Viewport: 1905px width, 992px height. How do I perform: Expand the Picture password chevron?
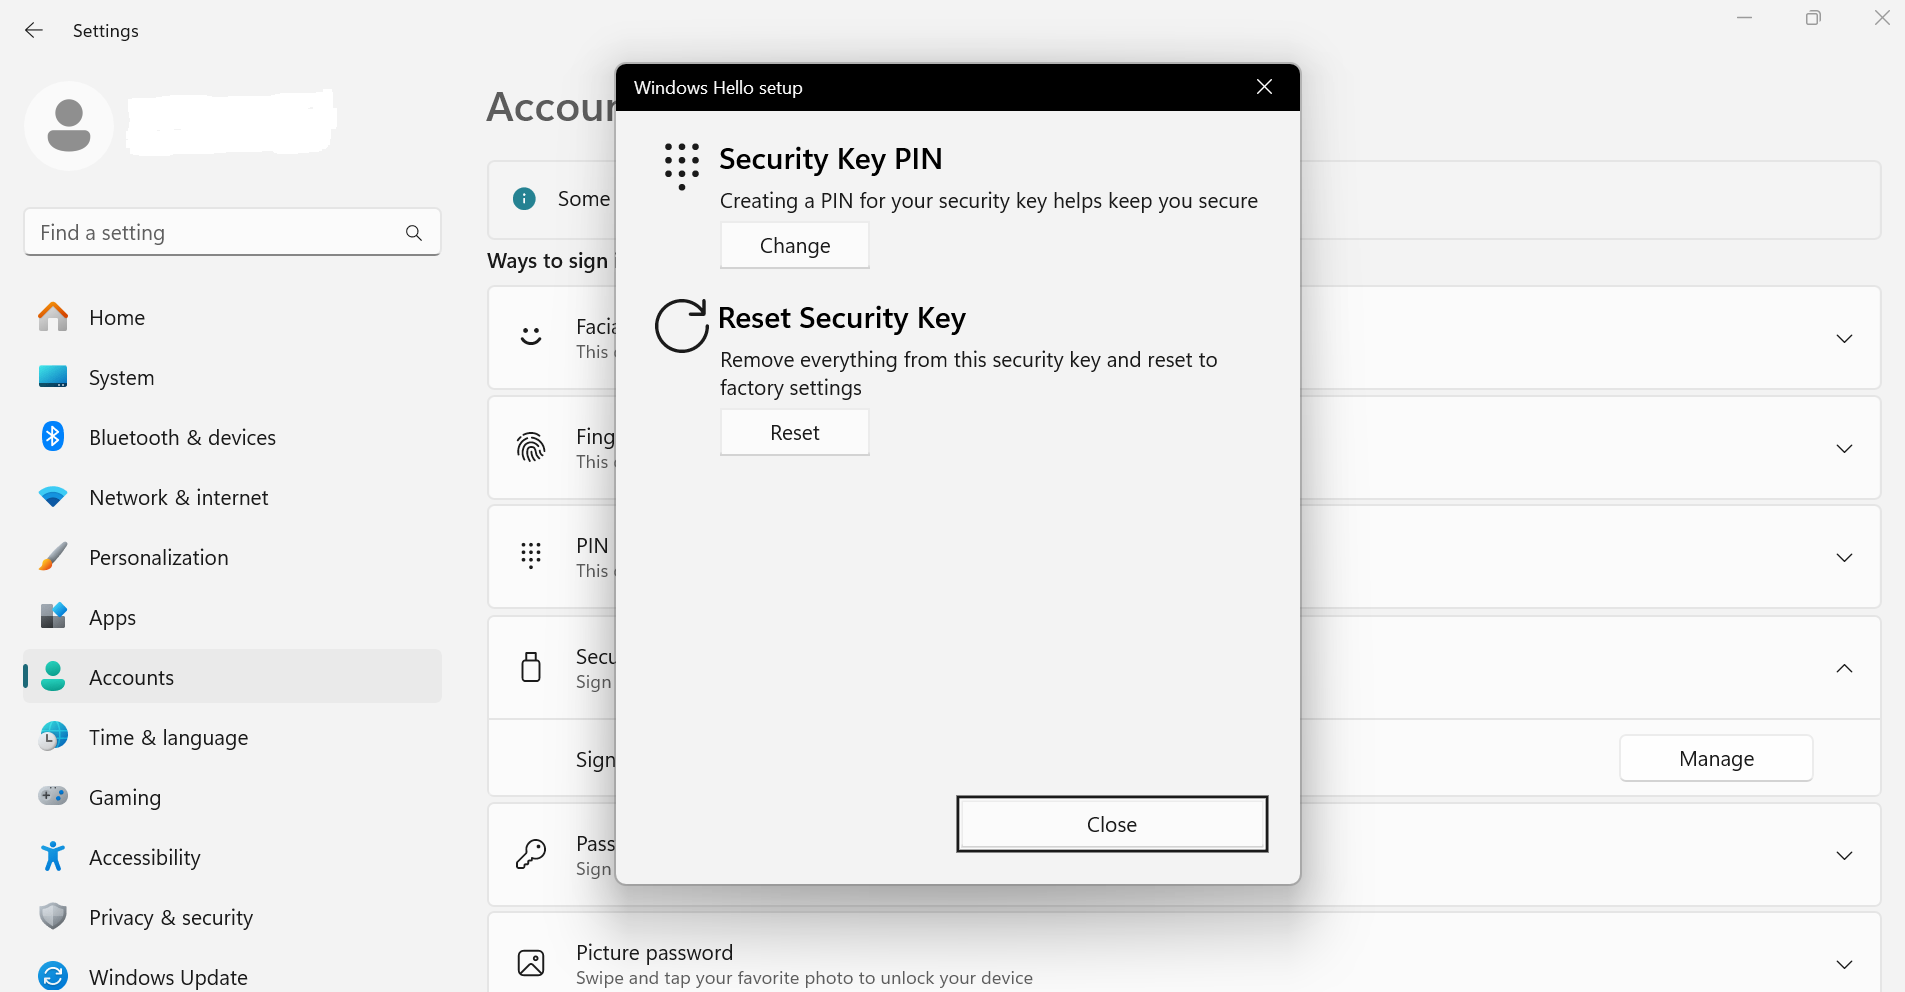point(1844,965)
